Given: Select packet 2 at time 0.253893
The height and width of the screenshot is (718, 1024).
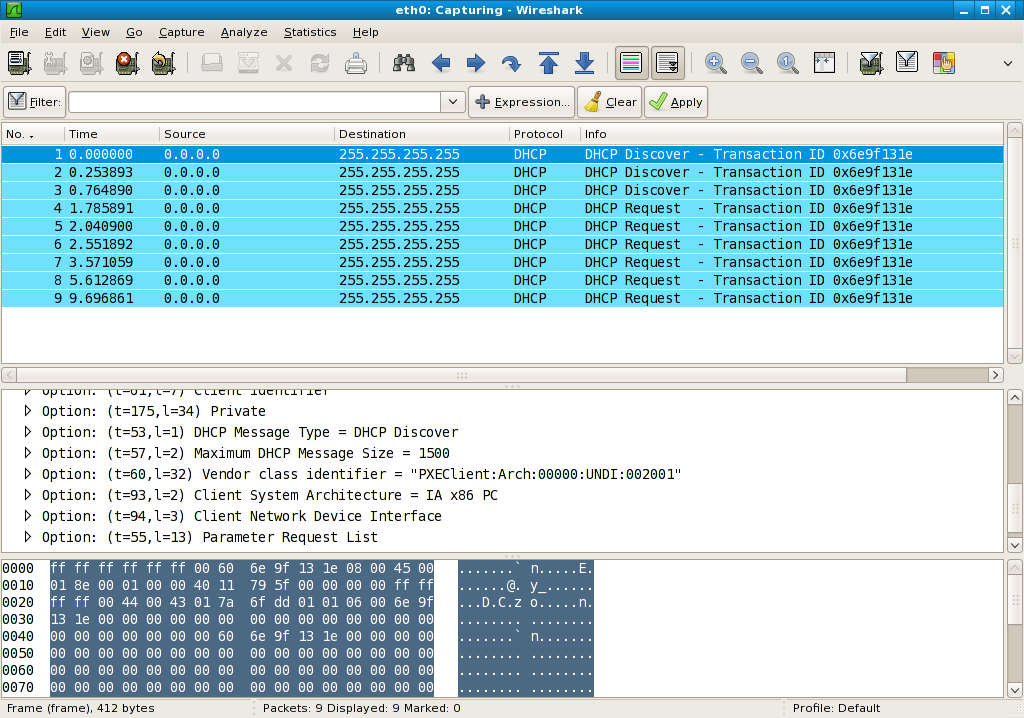Looking at the screenshot, I should [502, 172].
